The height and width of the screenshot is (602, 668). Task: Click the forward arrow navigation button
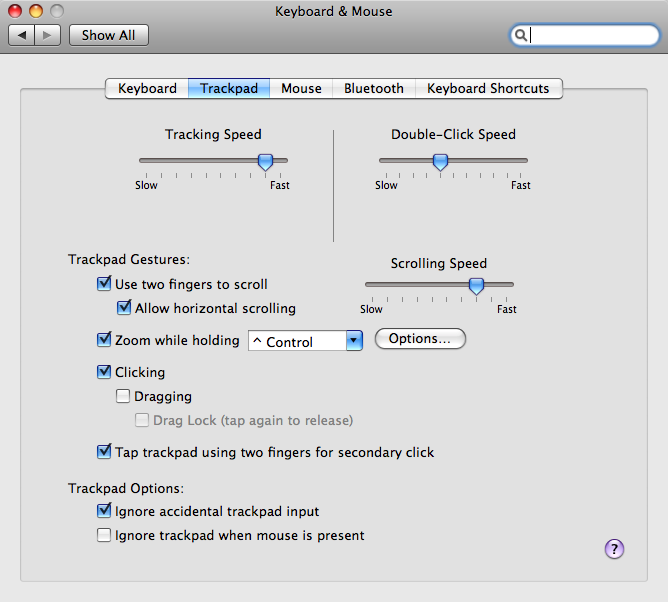tap(47, 35)
